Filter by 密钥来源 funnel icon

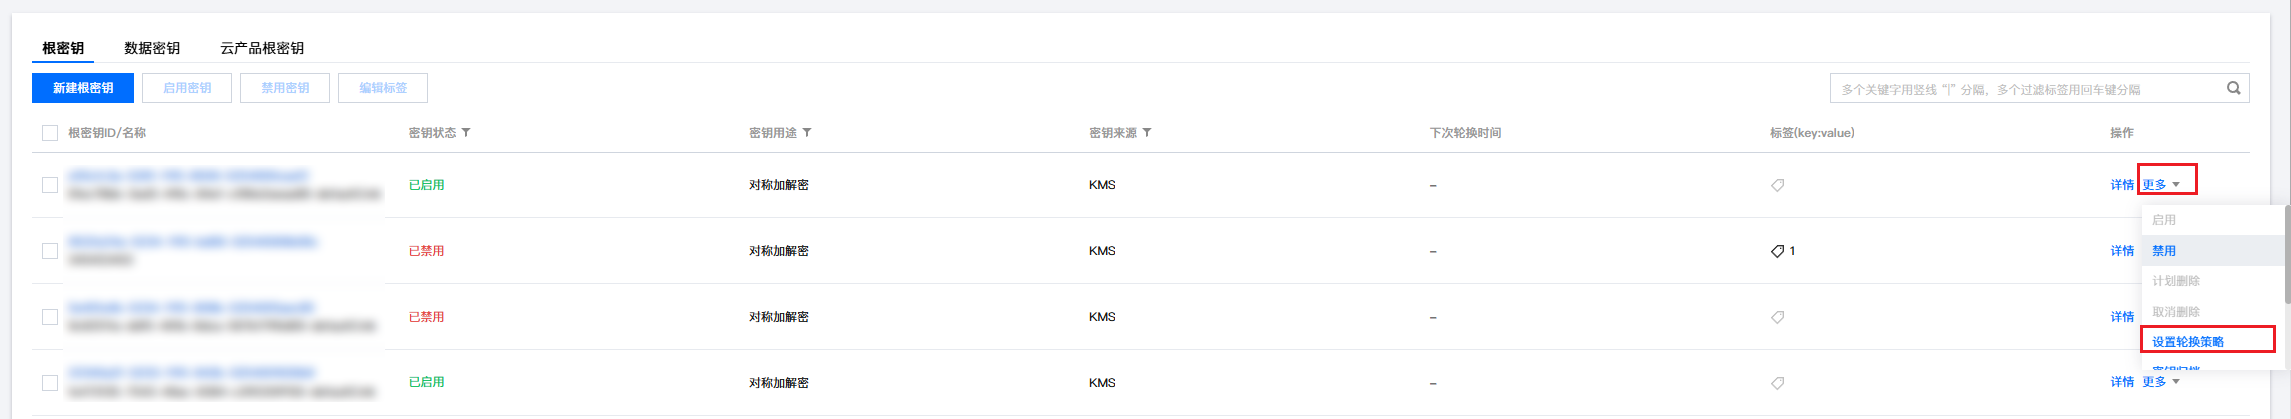pyautogui.click(x=1147, y=133)
